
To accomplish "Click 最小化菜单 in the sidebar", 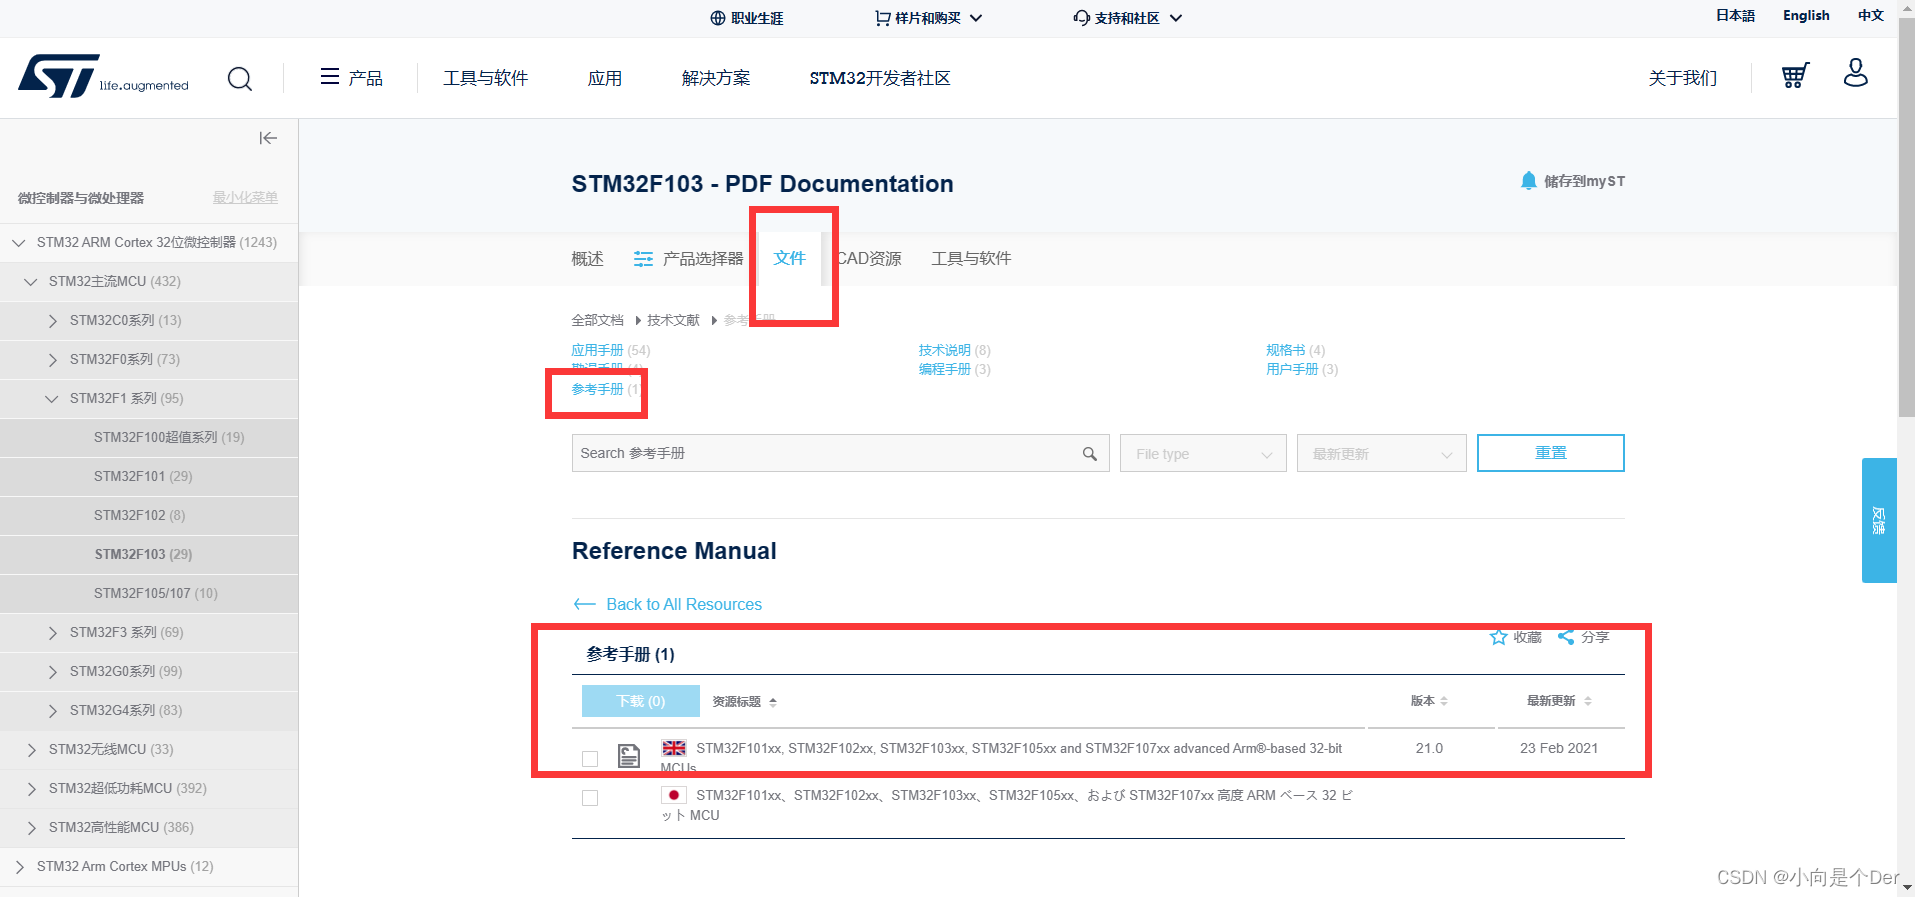I will click(245, 197).
